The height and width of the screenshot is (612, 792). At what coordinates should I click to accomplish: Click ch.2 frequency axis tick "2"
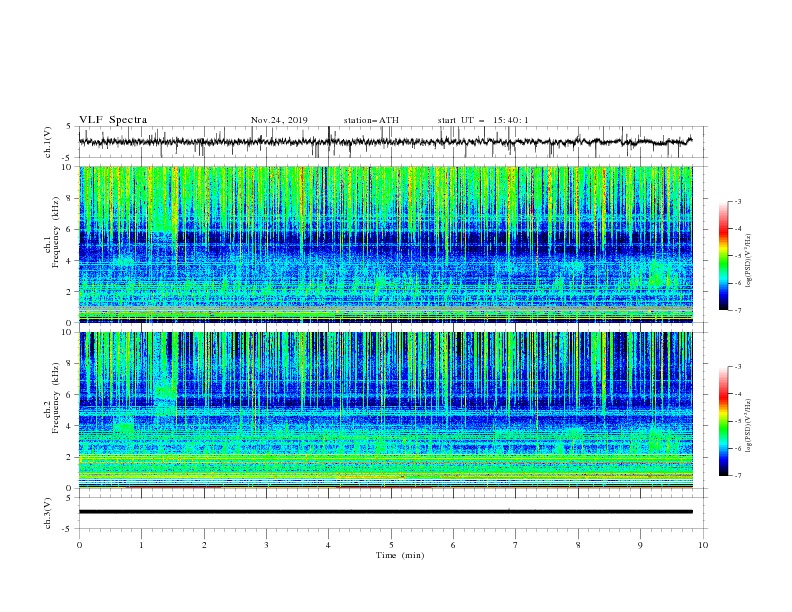(70, 457)
